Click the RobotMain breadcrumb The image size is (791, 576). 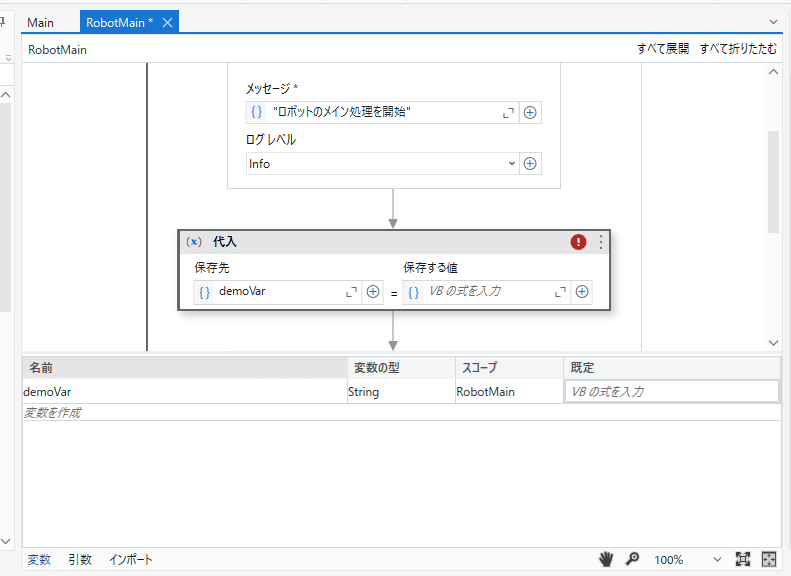click(x=58, y=50)
